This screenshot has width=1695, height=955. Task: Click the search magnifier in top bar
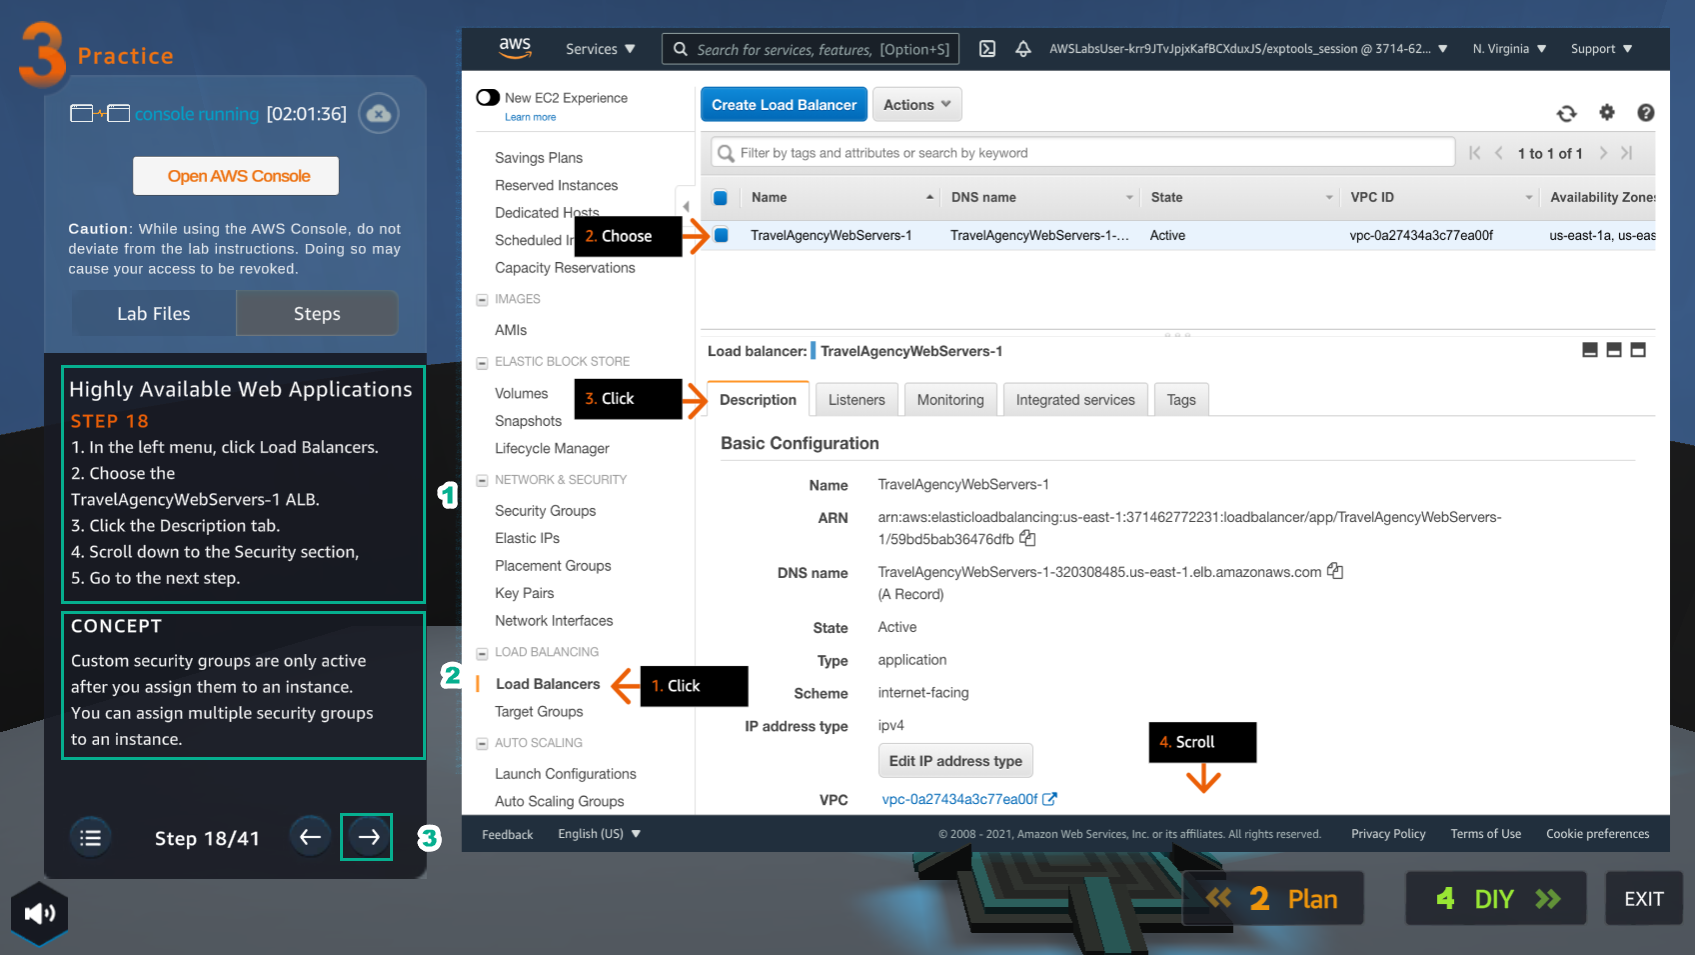[680, 49]
